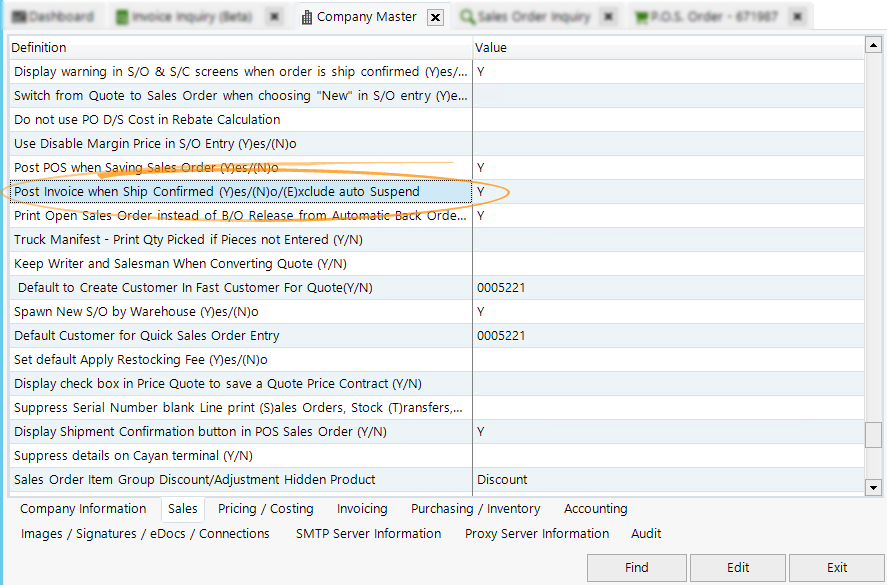This screenshot has width=887, height=585.
Task: Click the Dashboard gauge icon
Action: tap(20, 16)
